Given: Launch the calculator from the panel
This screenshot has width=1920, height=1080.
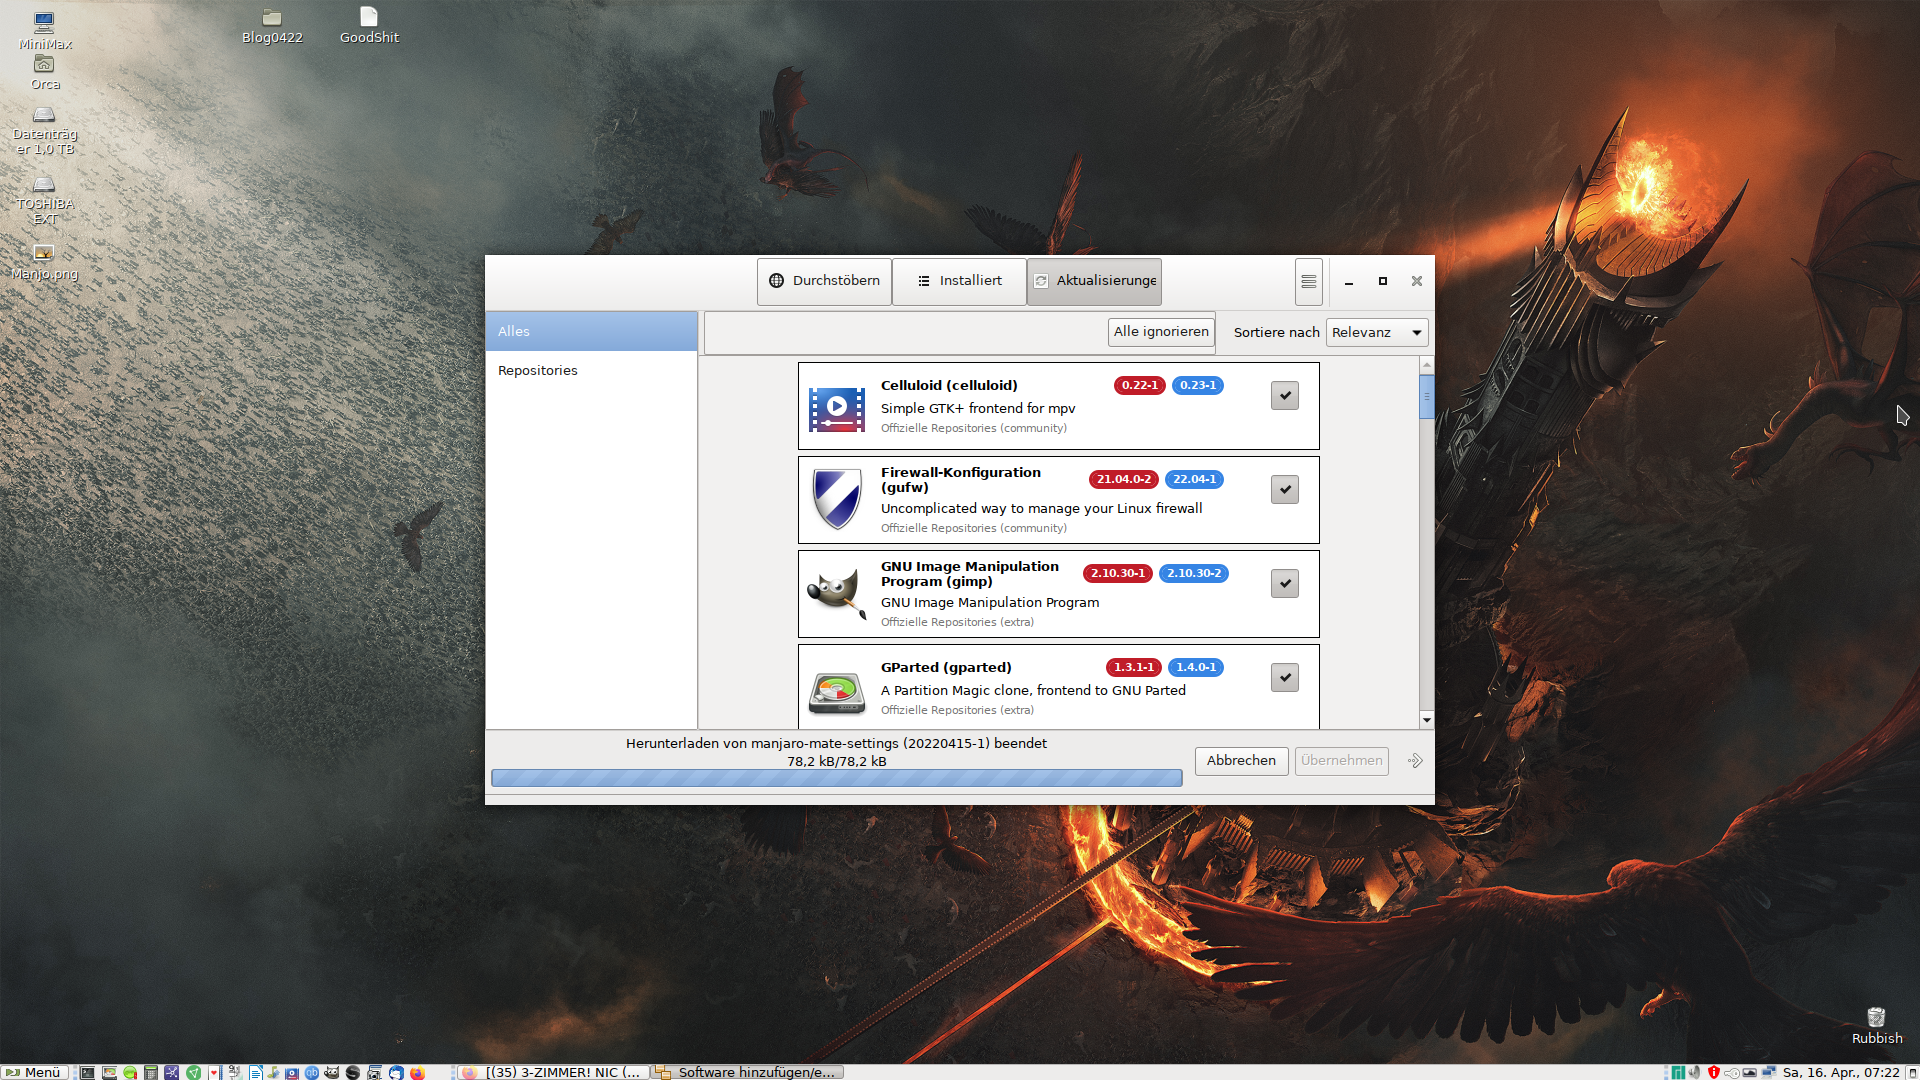Looking at the screenshot, I should coord(151,1072).
